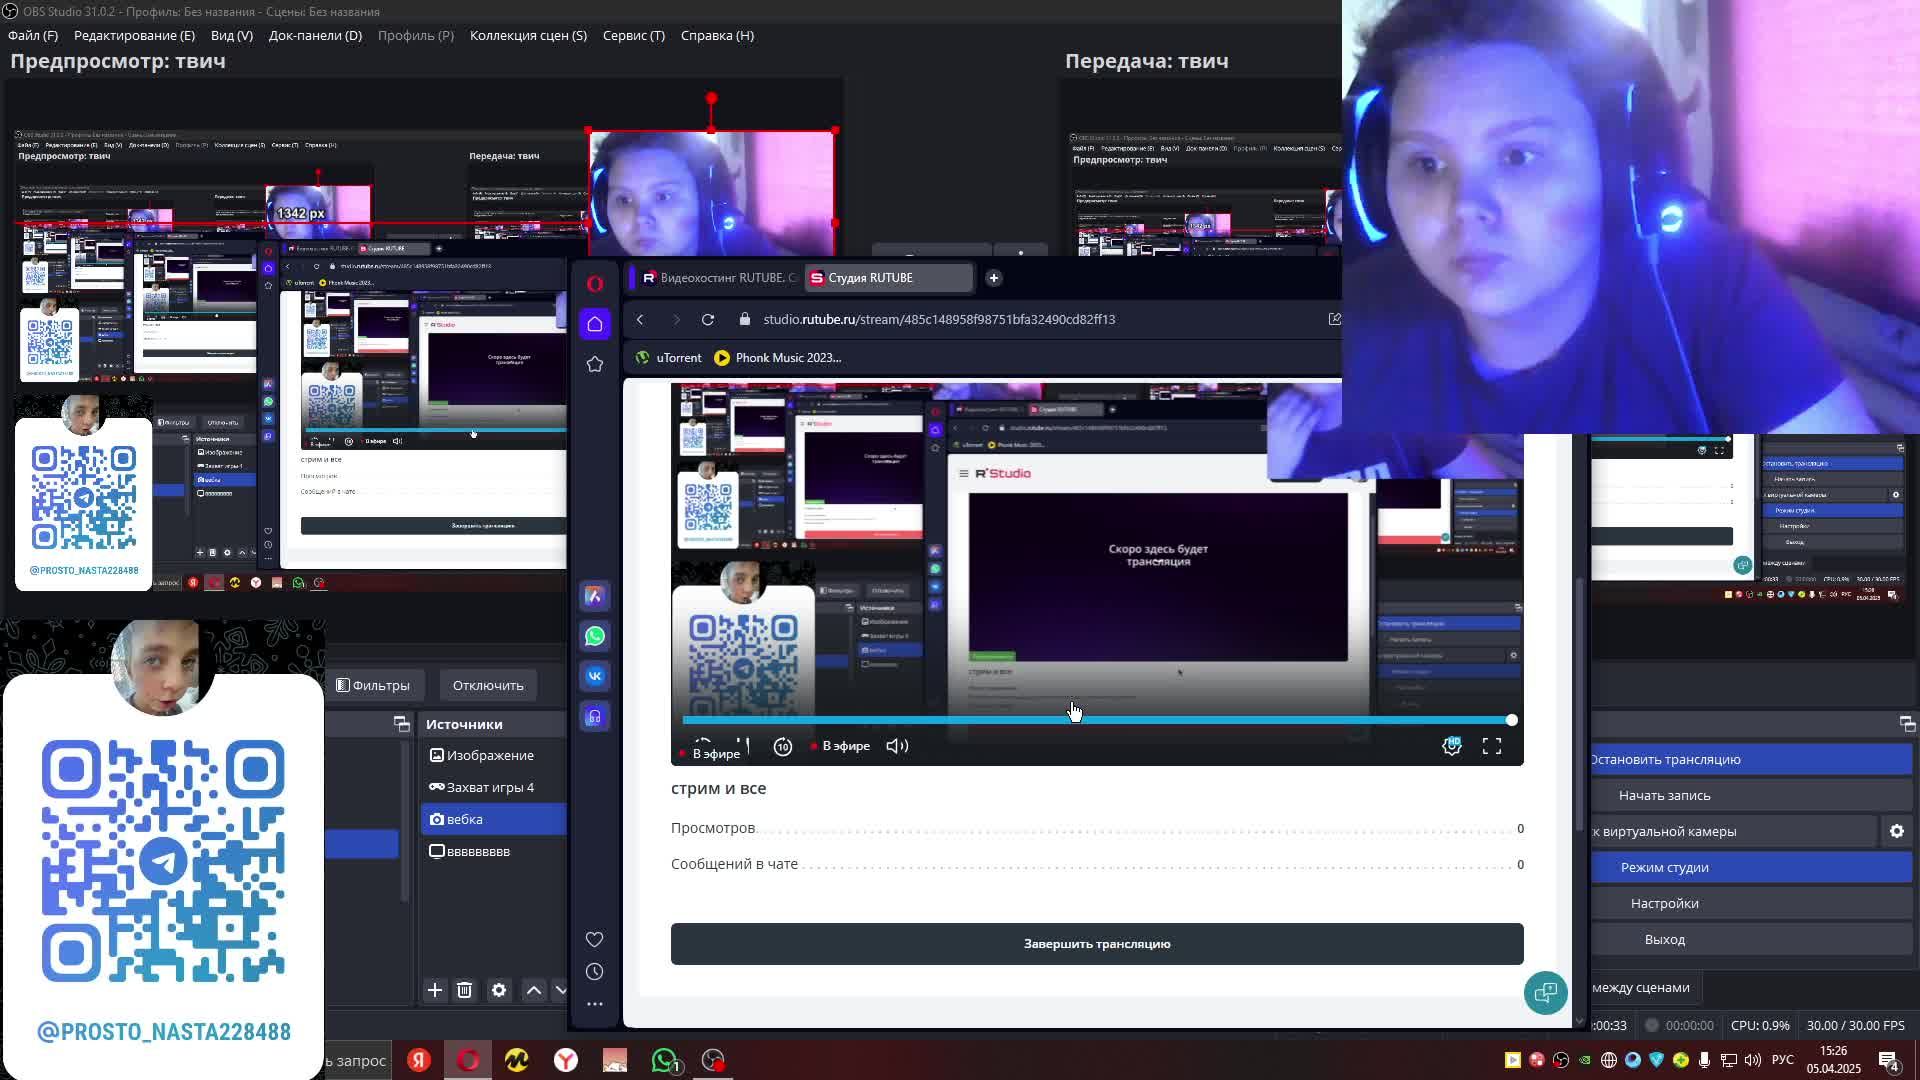Switch to Видеохостинг RUTUBE tab
1920x1080 pixels.
[x=718, y=278]
